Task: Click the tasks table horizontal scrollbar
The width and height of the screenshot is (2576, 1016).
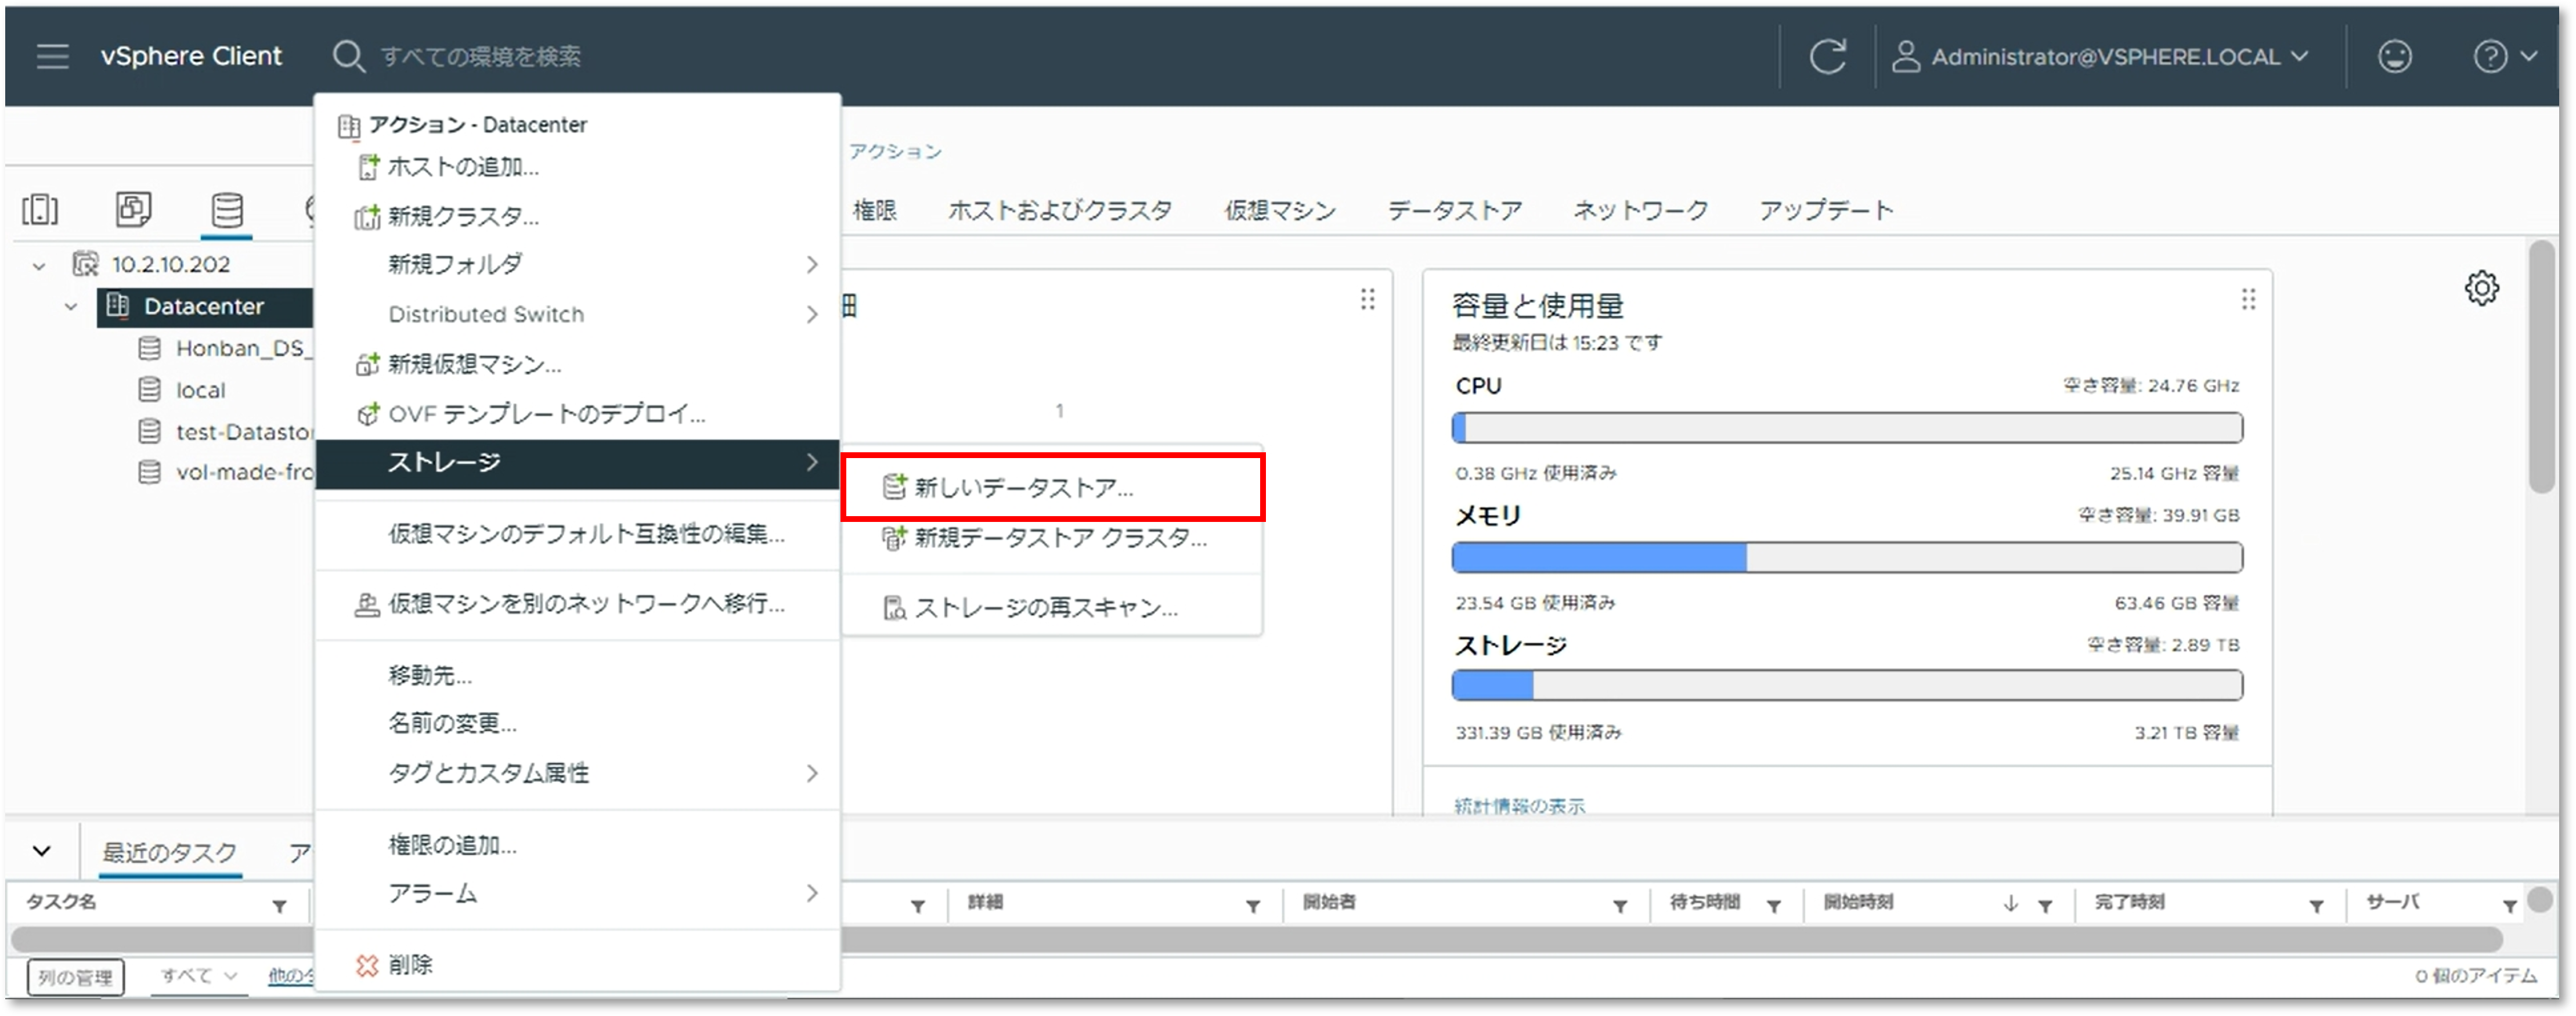Action: (1256, 940)
